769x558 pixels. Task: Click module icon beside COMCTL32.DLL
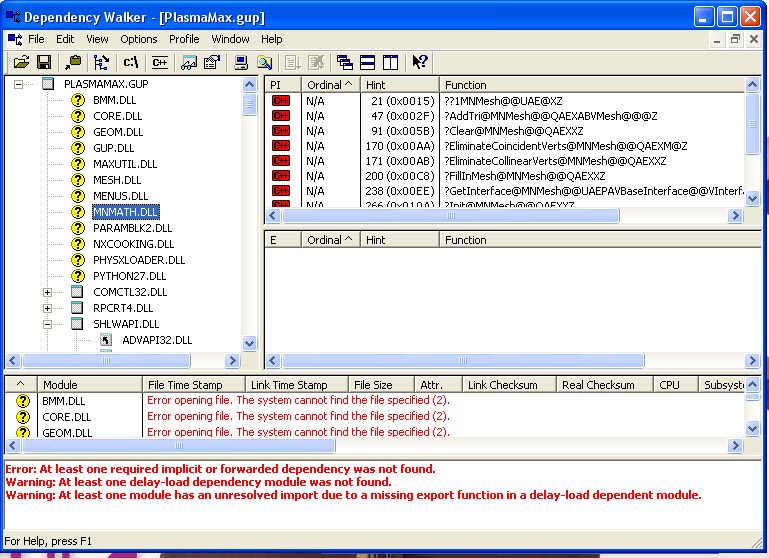tap(77, 292)
